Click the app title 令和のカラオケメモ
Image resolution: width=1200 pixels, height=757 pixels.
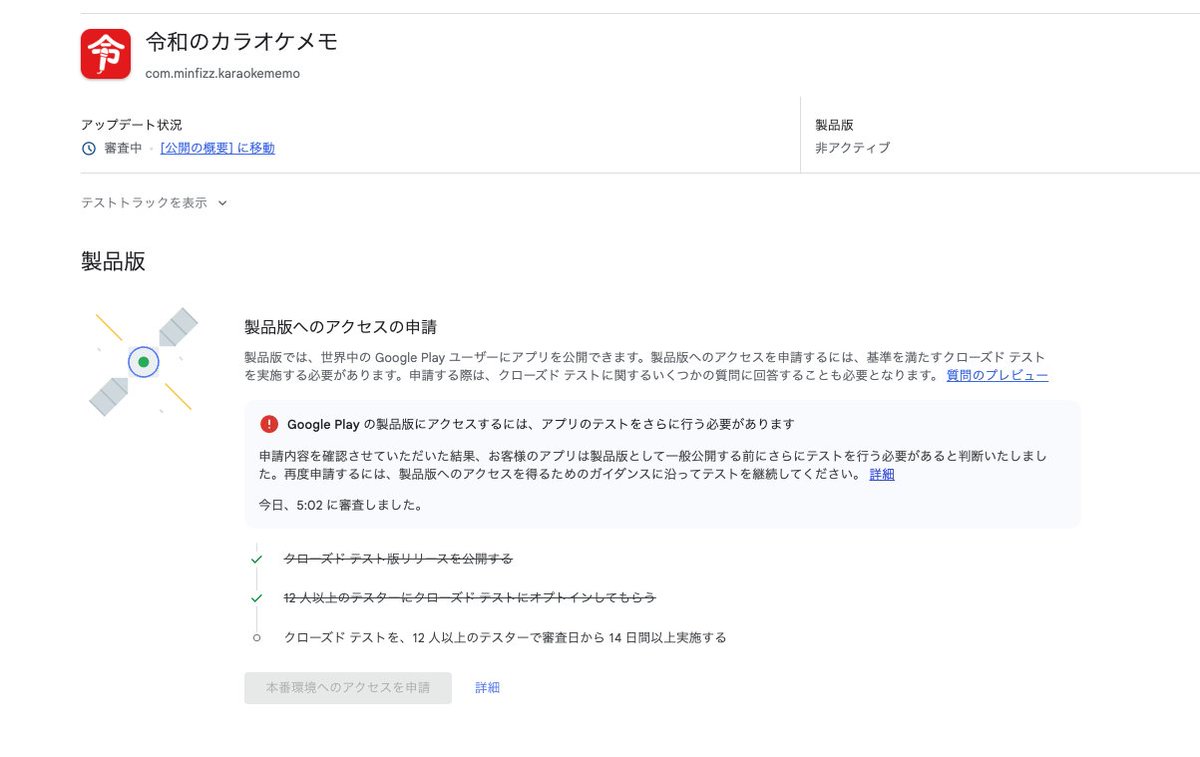tap(242, 42)
